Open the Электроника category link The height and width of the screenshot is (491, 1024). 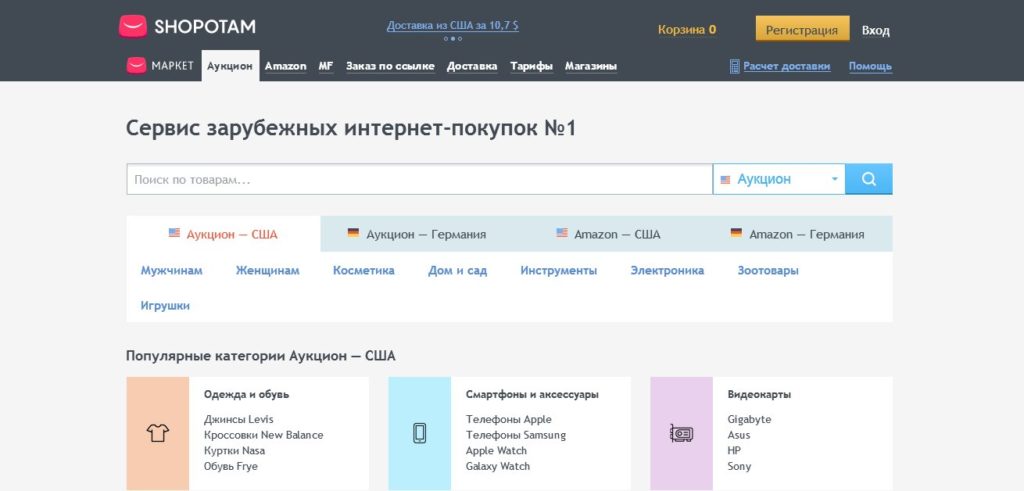click(667, 271)
